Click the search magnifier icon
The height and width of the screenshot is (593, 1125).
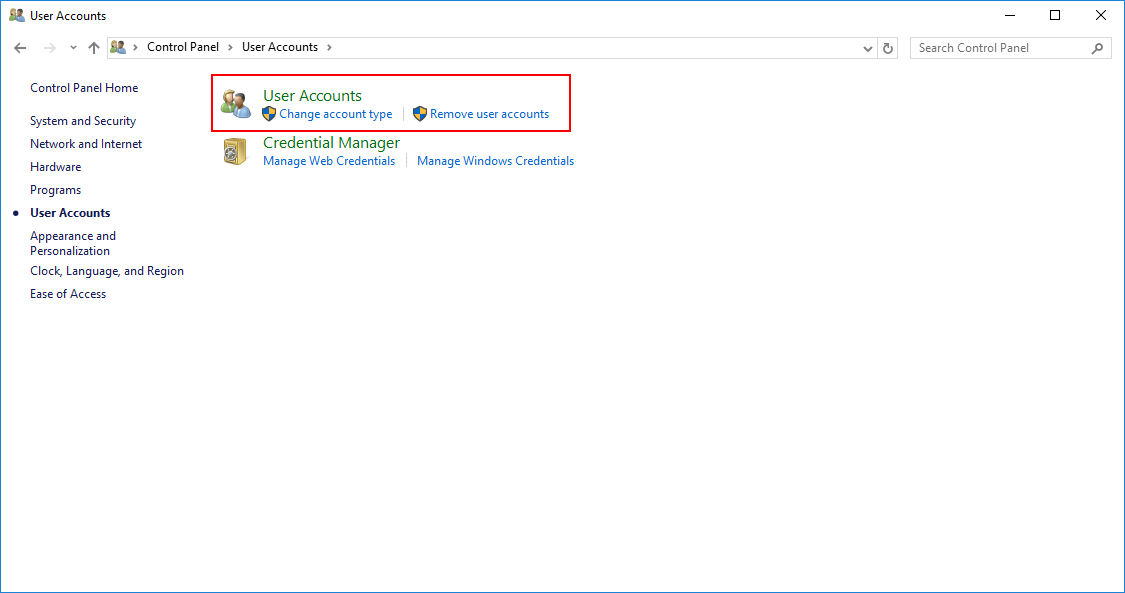point(1097,47)
